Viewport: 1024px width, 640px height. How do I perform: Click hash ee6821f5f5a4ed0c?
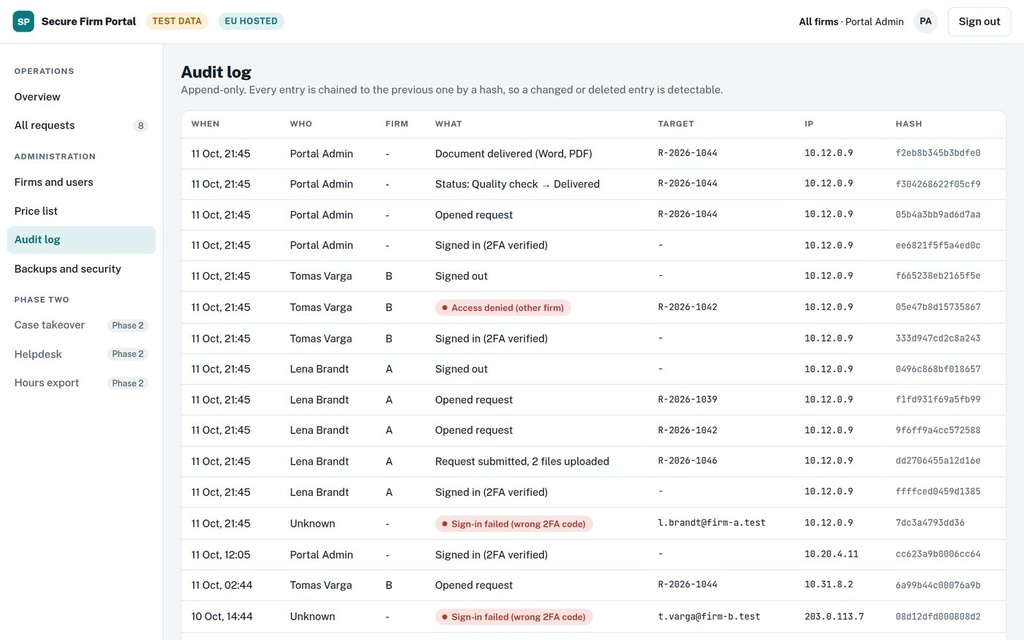(x=938, y=245)
